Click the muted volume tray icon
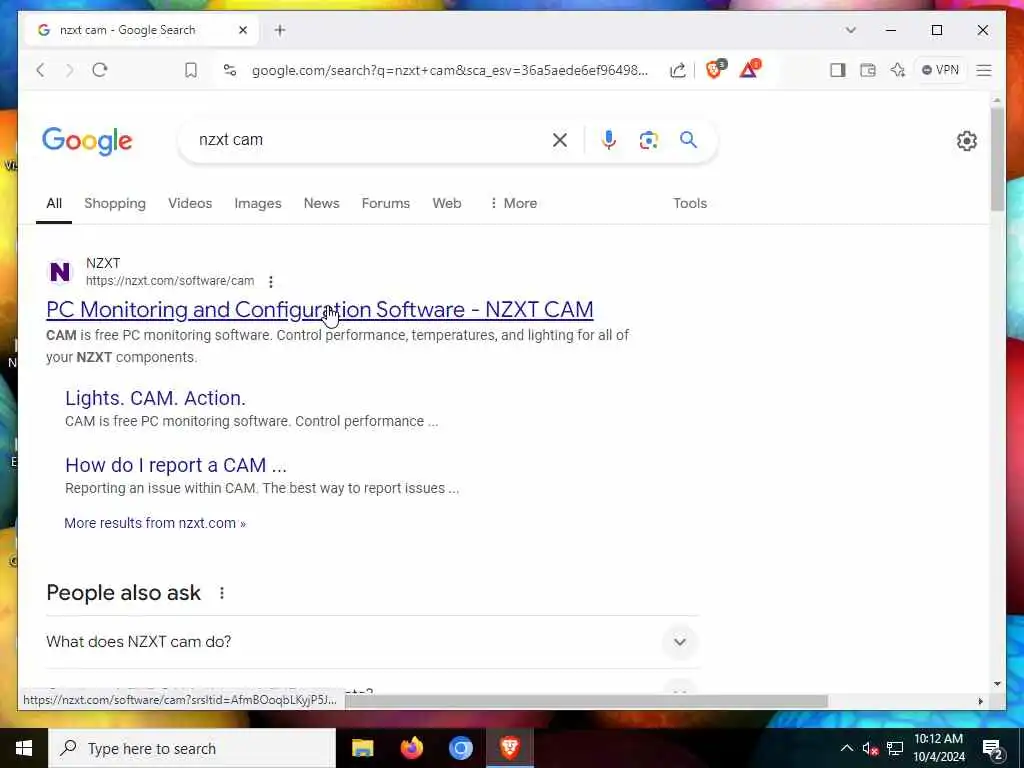 coord(871,748)
